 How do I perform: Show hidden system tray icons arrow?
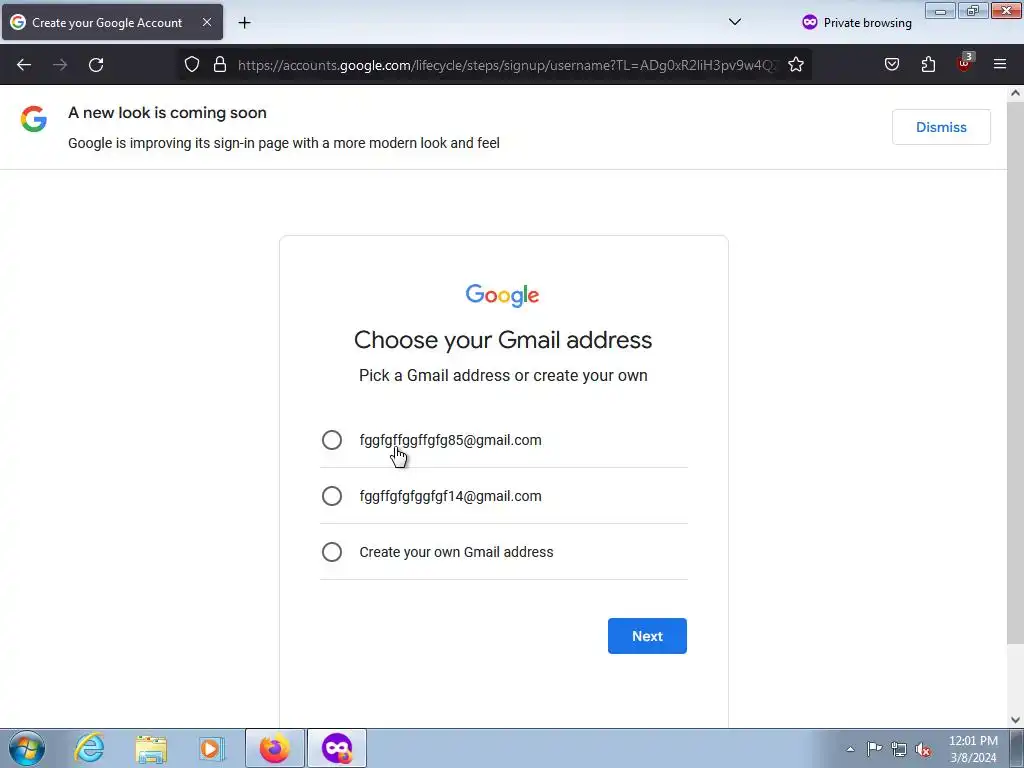(x=850, y=749)
